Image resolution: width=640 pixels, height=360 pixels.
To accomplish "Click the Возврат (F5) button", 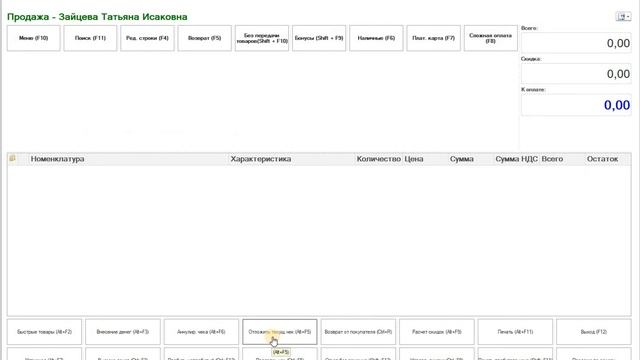I will (204, 38).
